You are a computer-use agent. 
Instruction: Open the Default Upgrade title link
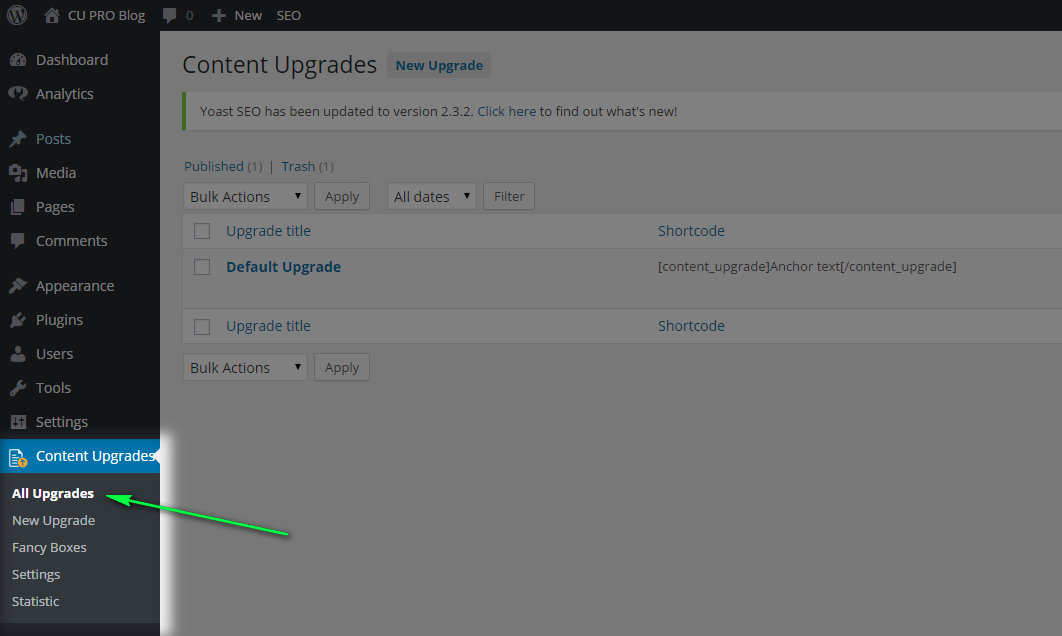coord(283,267)
